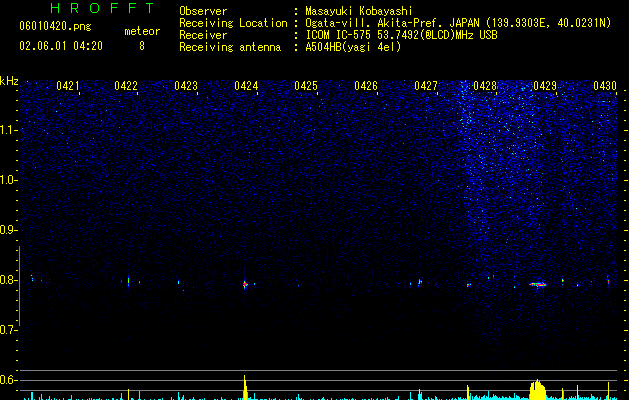This screenshot has width=629, height=400.
Task: Click the 0421 time marker
Action: pos(68,86)
